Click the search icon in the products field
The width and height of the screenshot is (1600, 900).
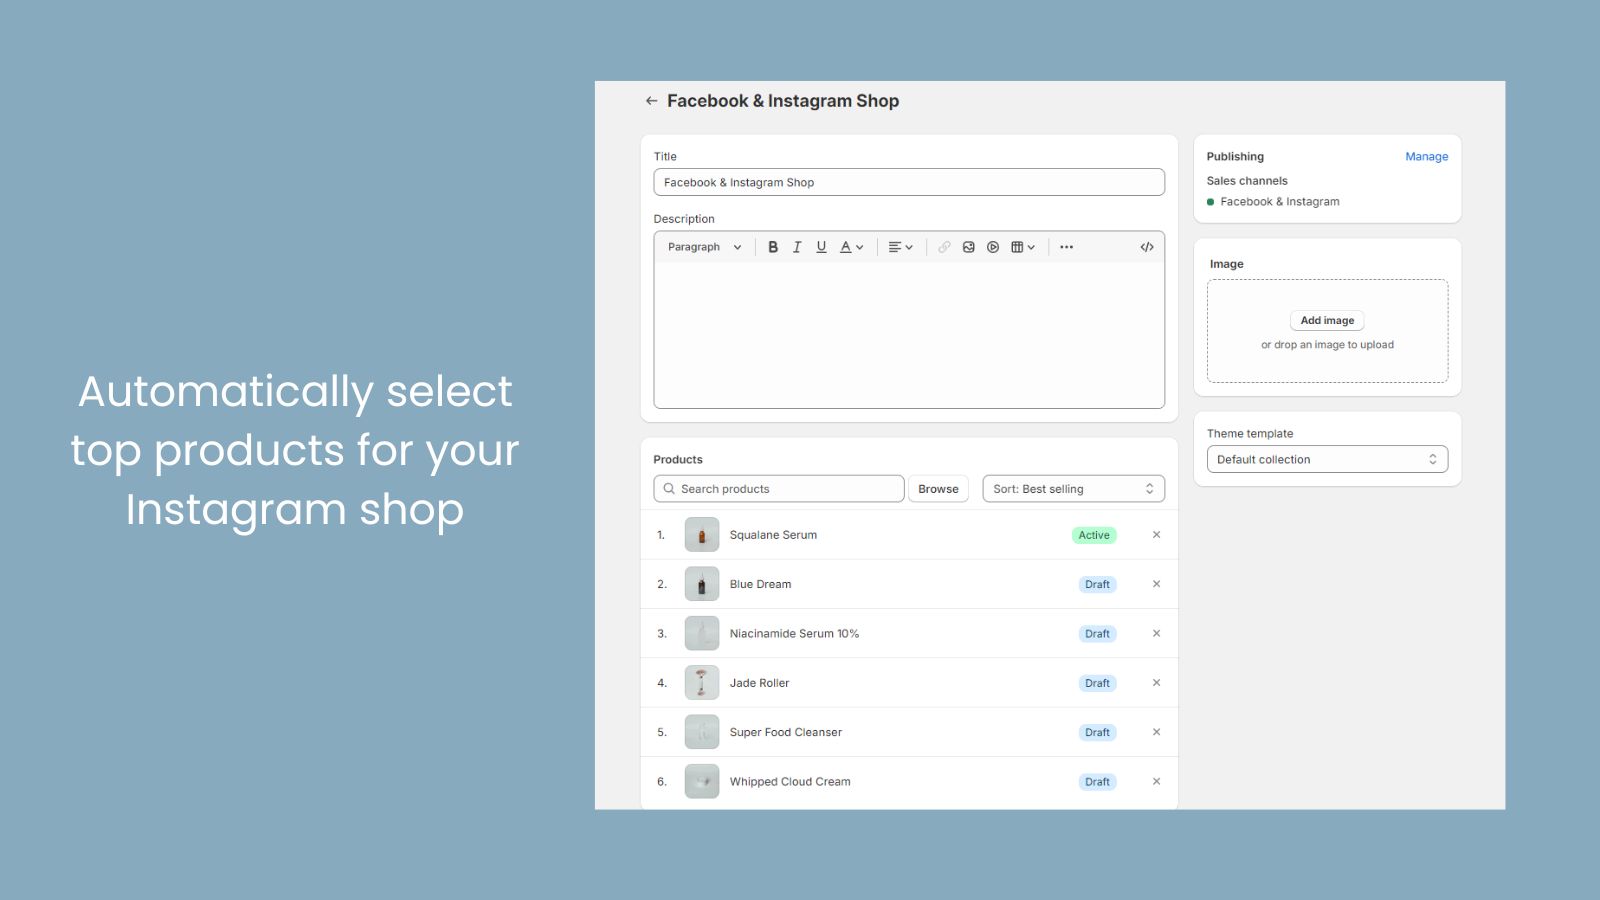click(x=669, y=489)
